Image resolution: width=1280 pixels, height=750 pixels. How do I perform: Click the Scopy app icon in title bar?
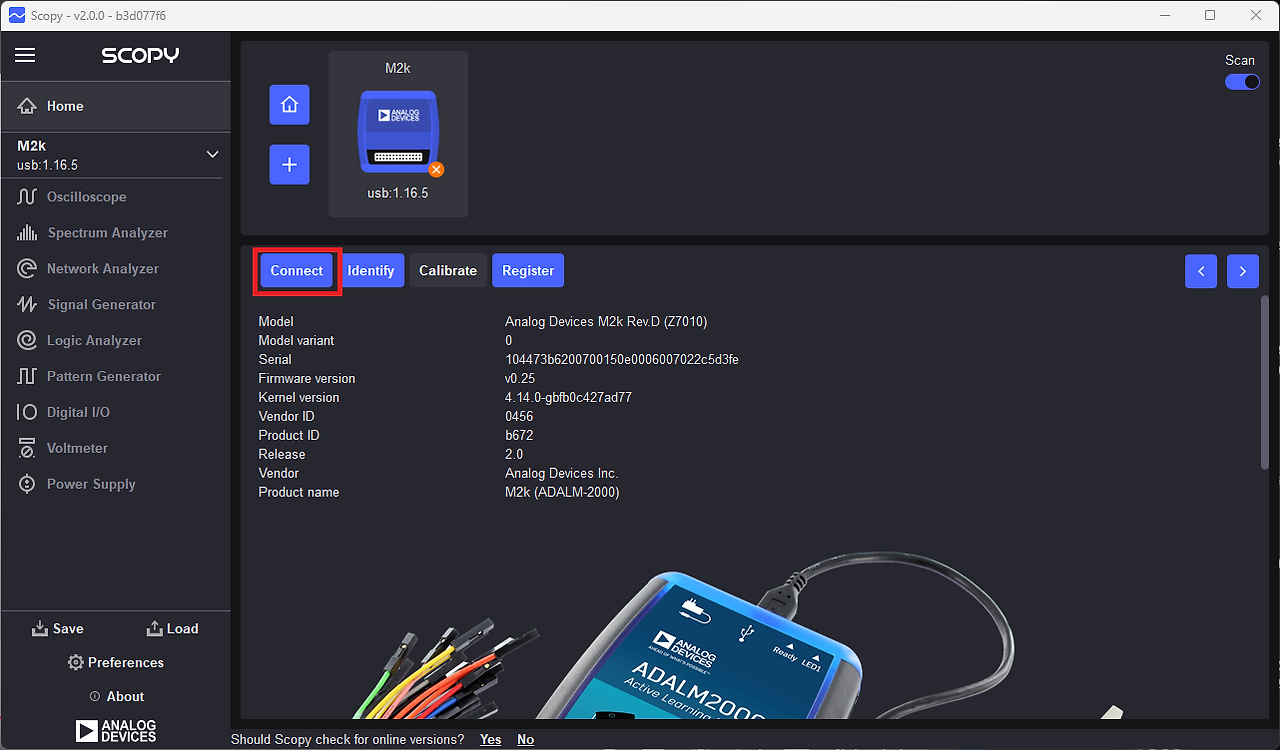(x=16, y=15)
